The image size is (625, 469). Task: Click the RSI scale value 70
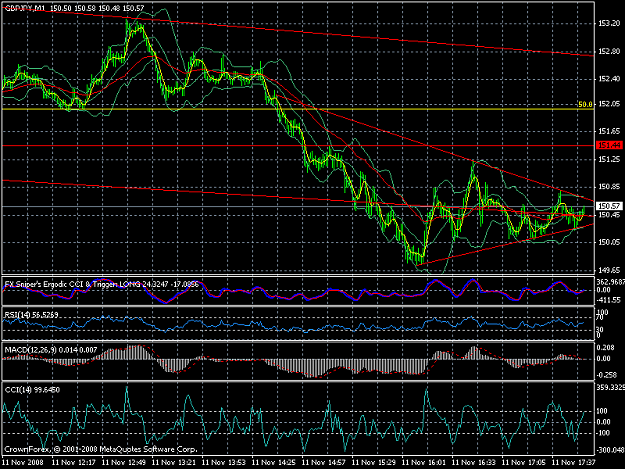[x=601, y=318]
